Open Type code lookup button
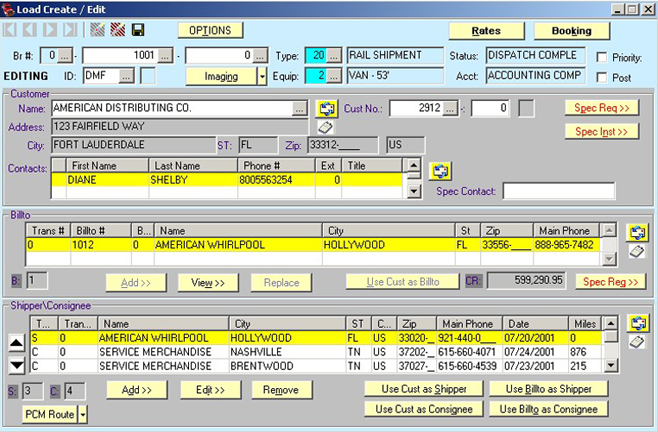 tap(334, 56)
